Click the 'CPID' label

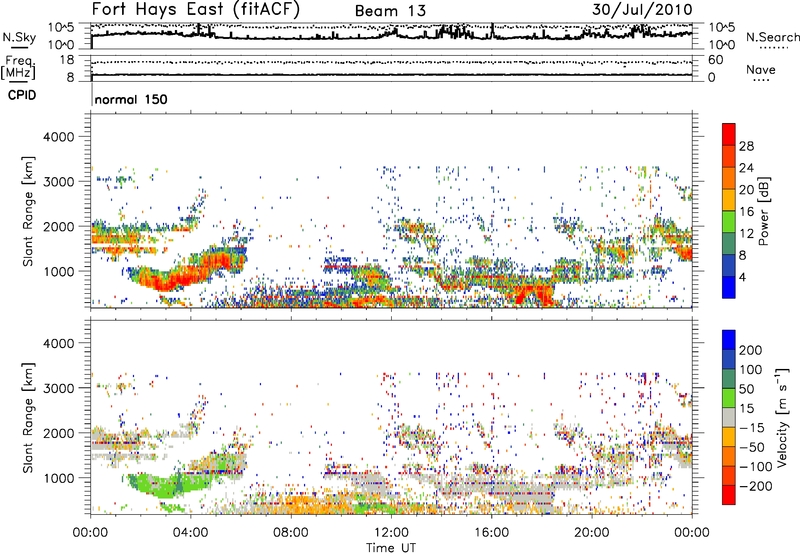(22, 95)
